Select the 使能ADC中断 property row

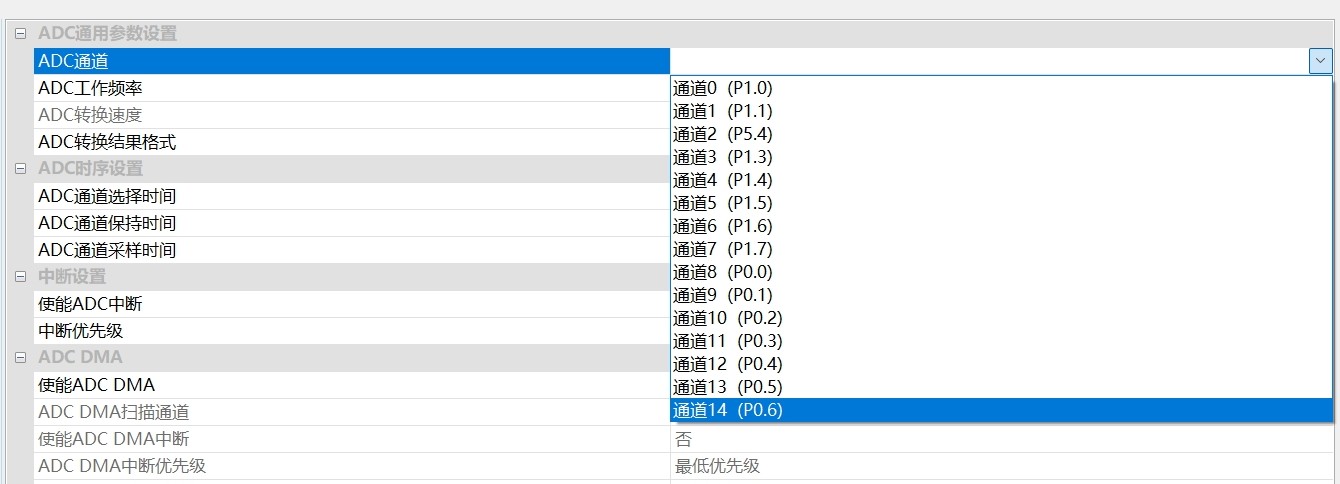point(352,304)
